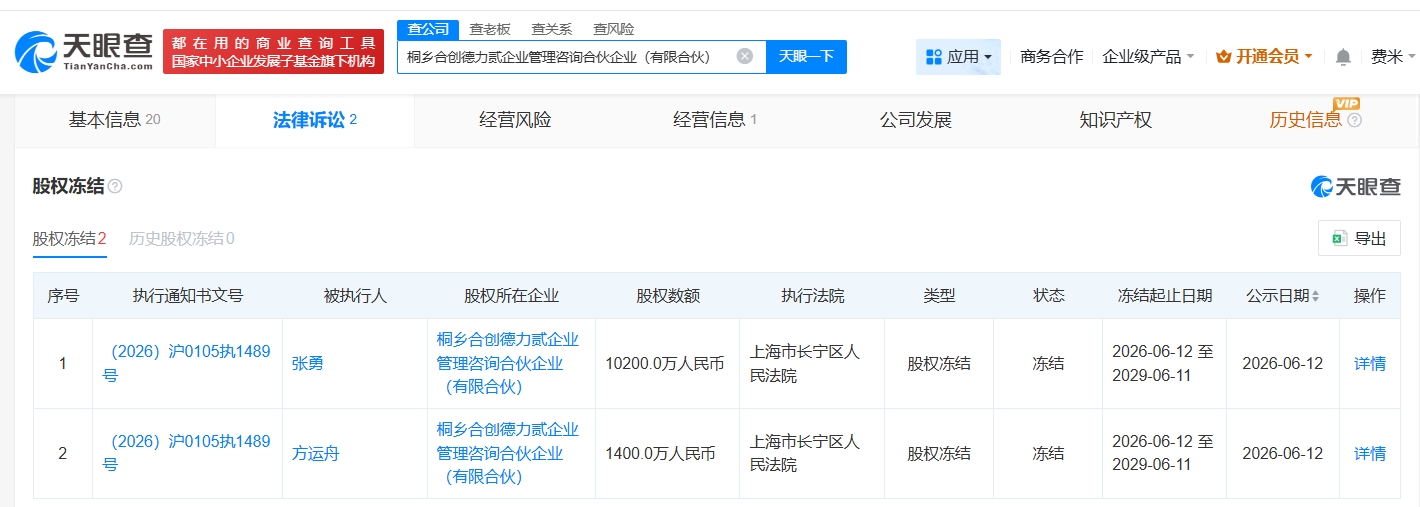Open the 公司发展 tab
This screenshot has width=1420, height=507.
[915, 120]
